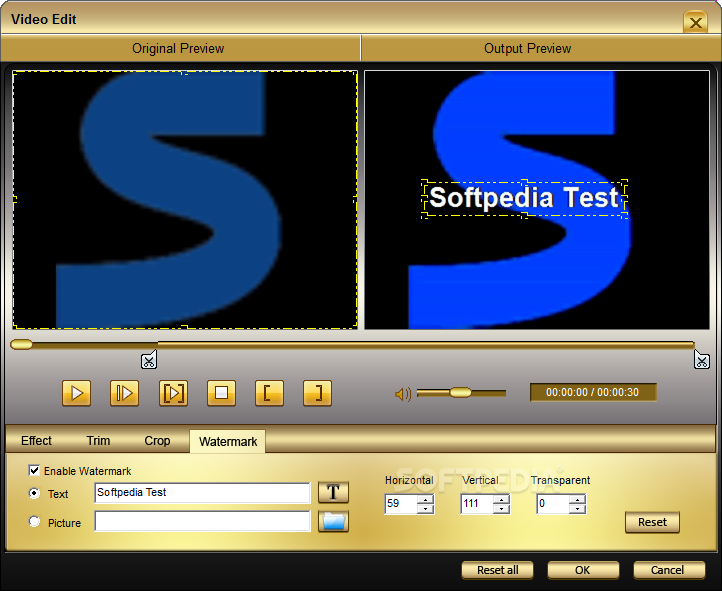This screenshot has height=591, width=722.
Task: Decrease the Vertical value
Action: 501,509
